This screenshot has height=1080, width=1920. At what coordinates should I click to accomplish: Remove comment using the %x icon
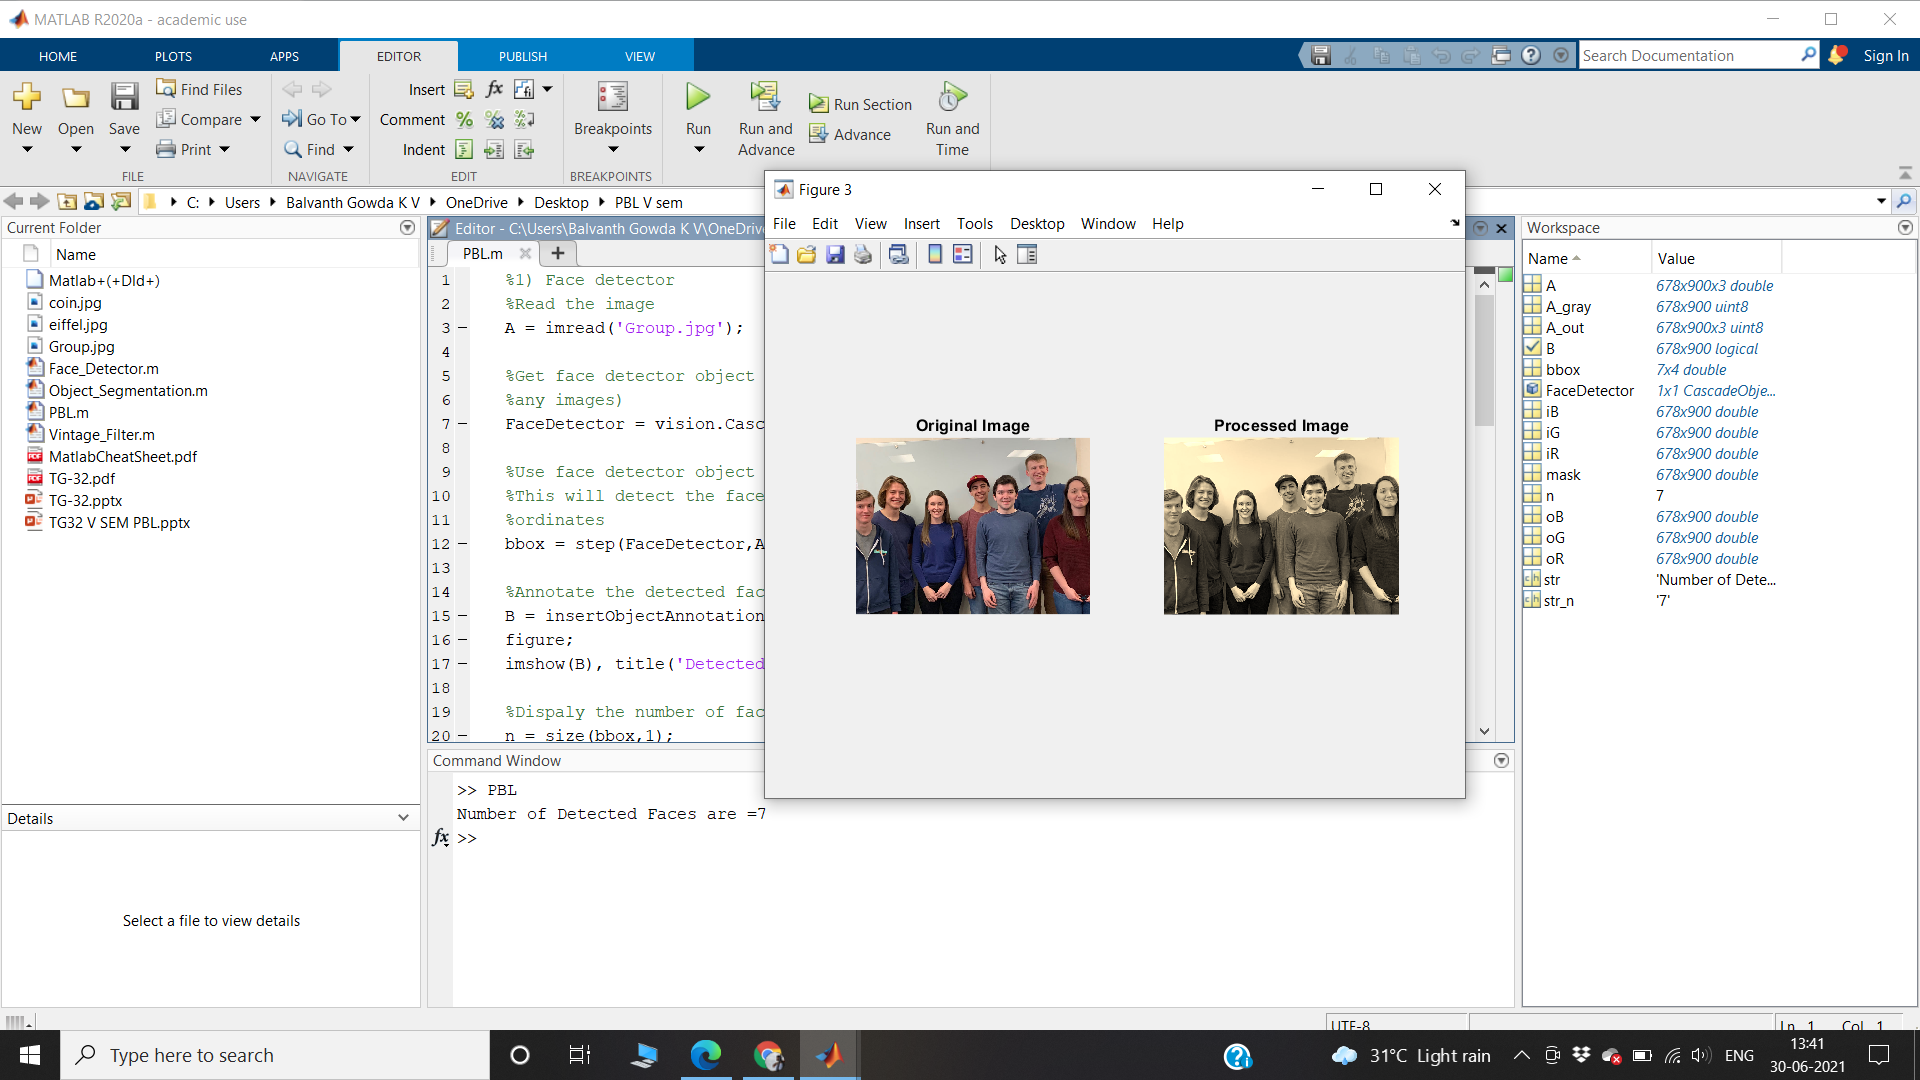coord(494,119)
